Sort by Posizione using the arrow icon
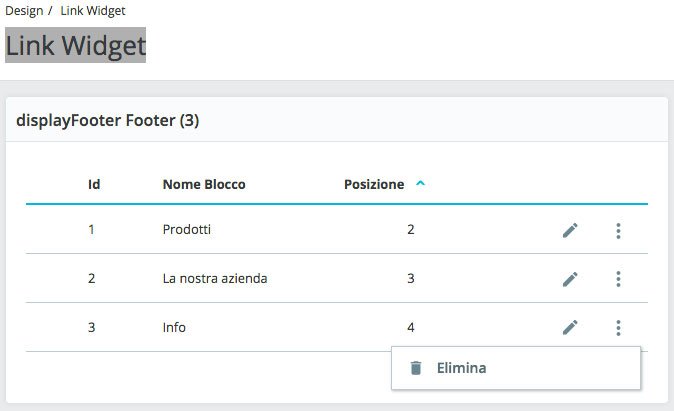Viewport: 674px width, 411px height. (420, 184)
